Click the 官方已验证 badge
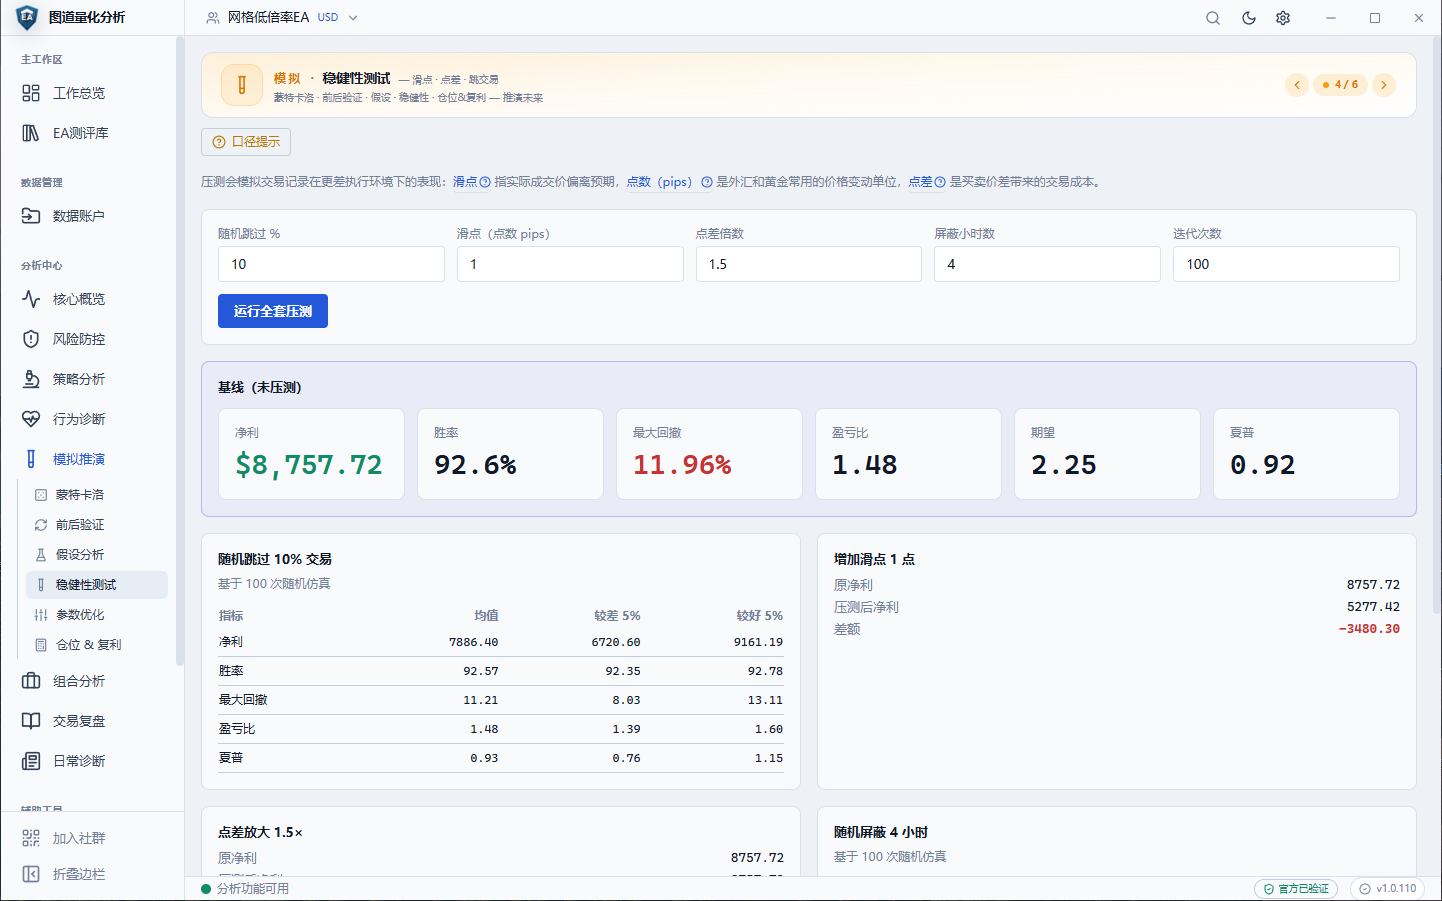 (x=1296, y=888)
